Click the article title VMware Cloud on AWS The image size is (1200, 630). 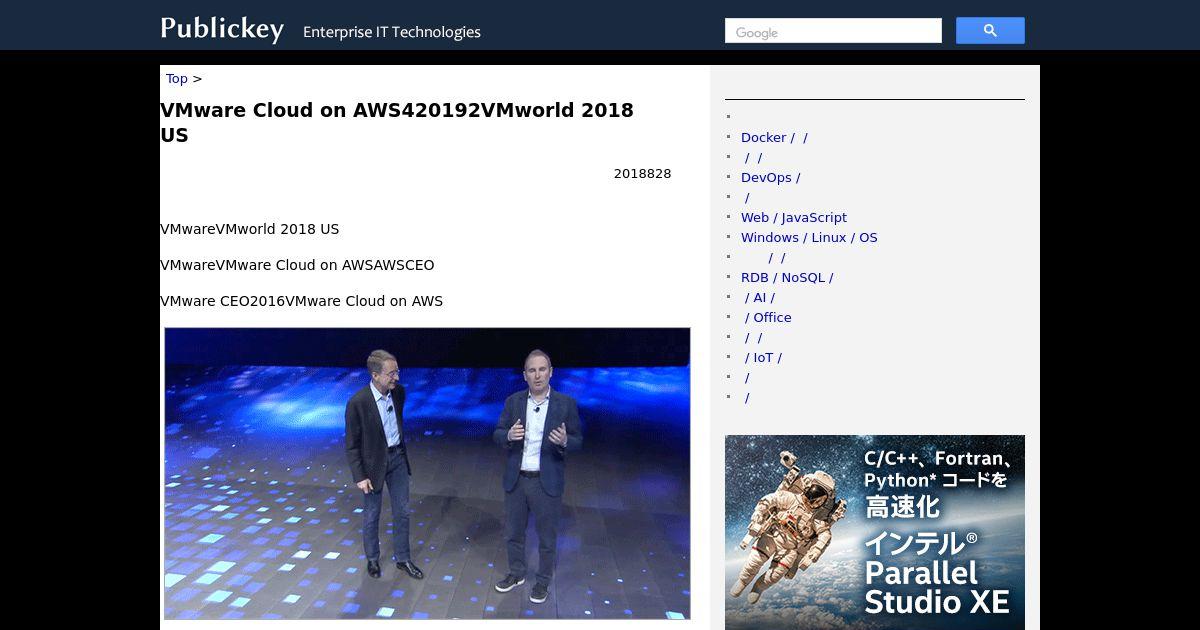(397, 123)
